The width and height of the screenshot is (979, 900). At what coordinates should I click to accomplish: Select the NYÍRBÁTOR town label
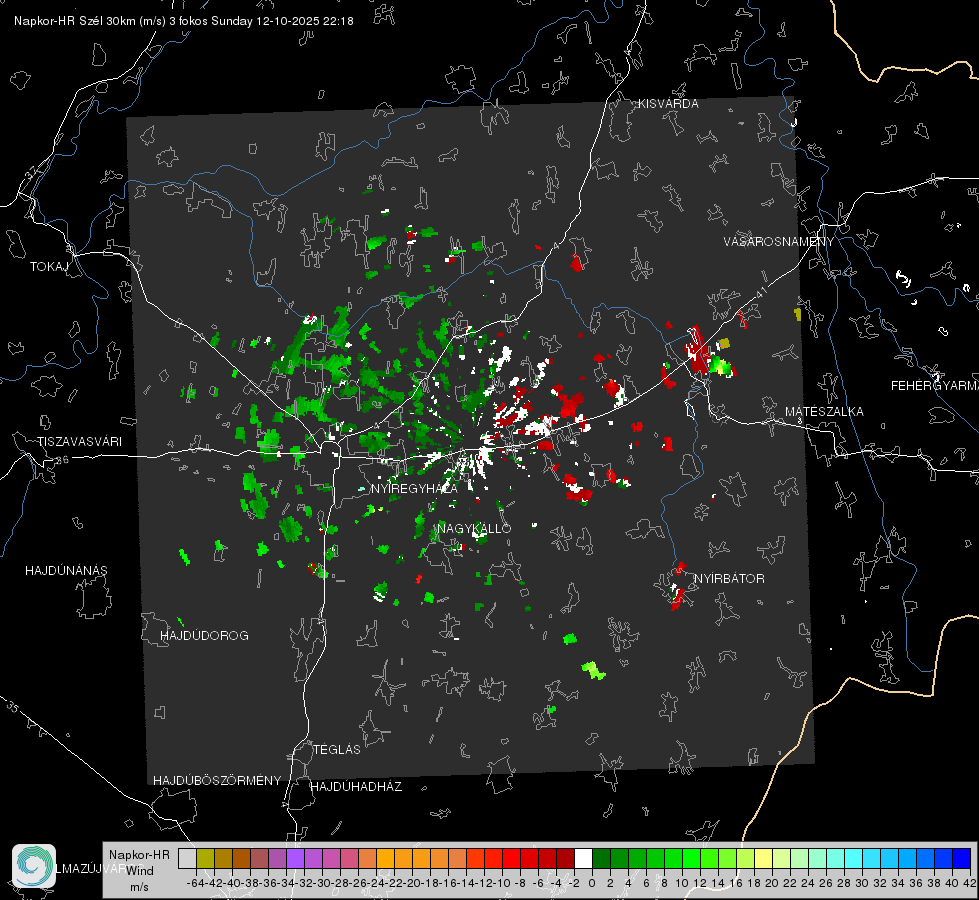click(729, 579)
